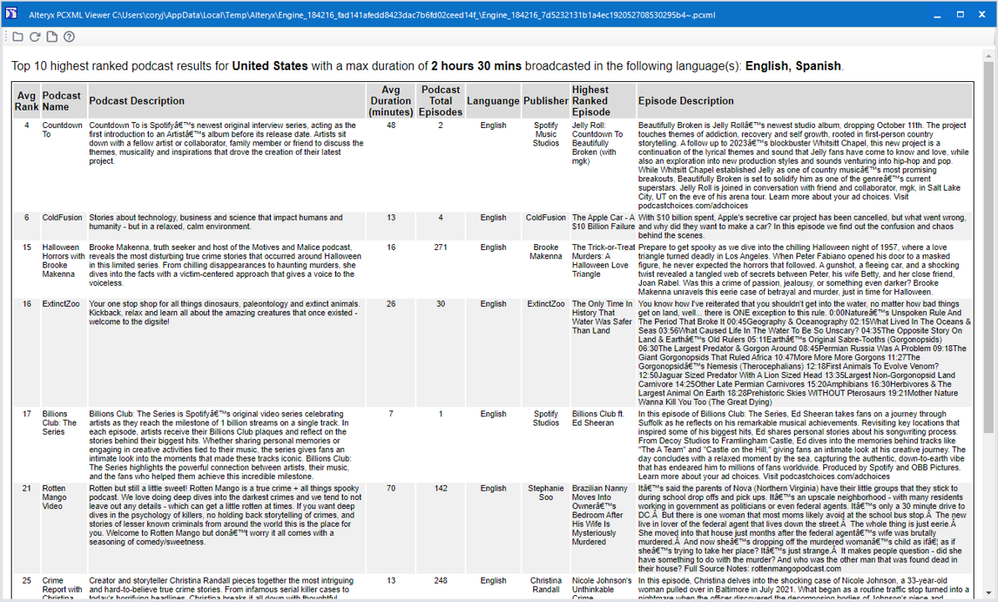Close the PCXML Viewer window
998x602 pixels.
point(982,15)
